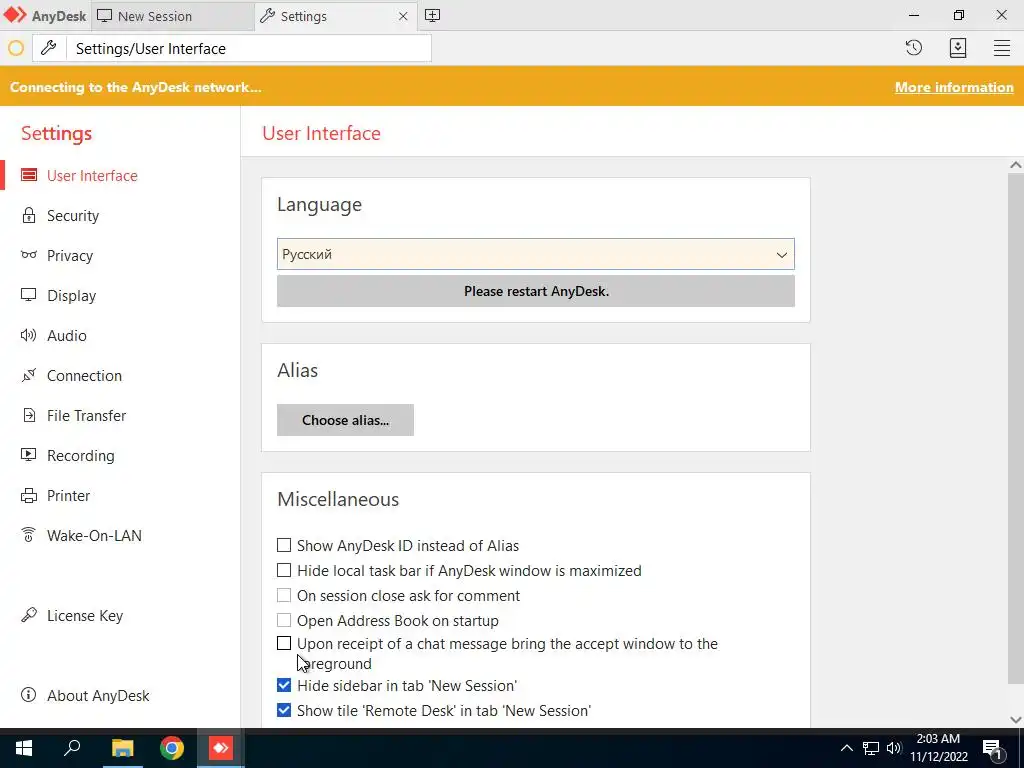
Task: Open the hamburger main menu
Action: coord(1002,48)
